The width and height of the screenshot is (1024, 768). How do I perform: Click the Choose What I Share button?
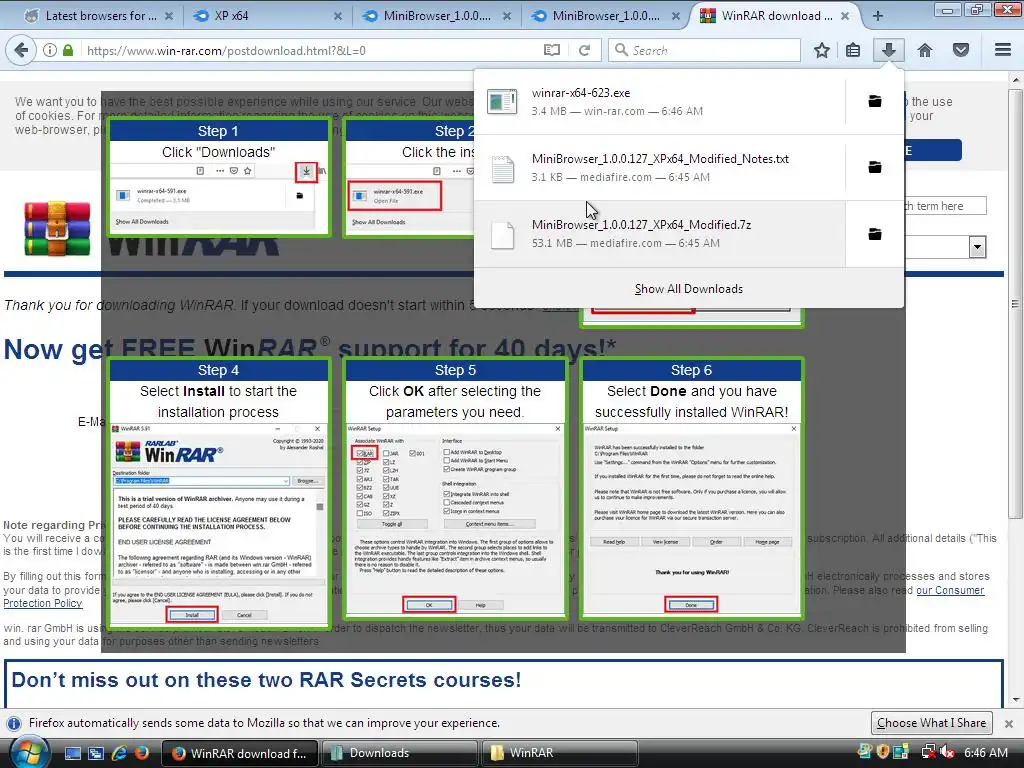click(x=931, y=723)
